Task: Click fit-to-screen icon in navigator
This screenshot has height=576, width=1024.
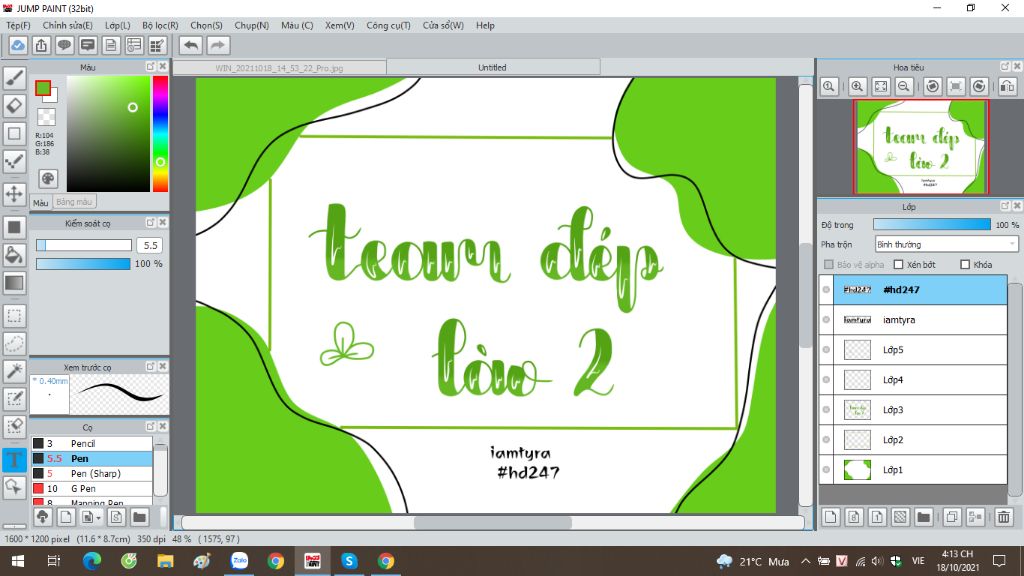Action: pos(881,86)
